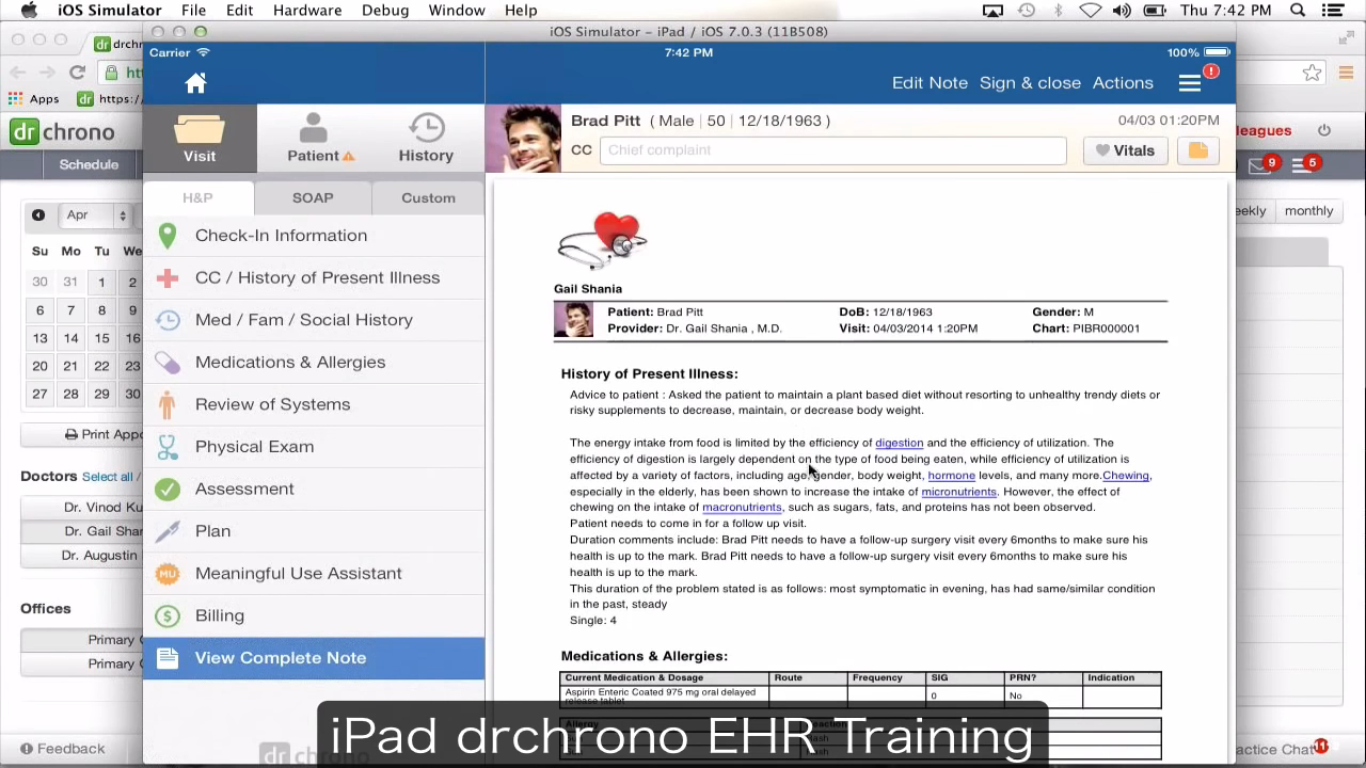Open the hamburger menu with alert badge

1190,83
